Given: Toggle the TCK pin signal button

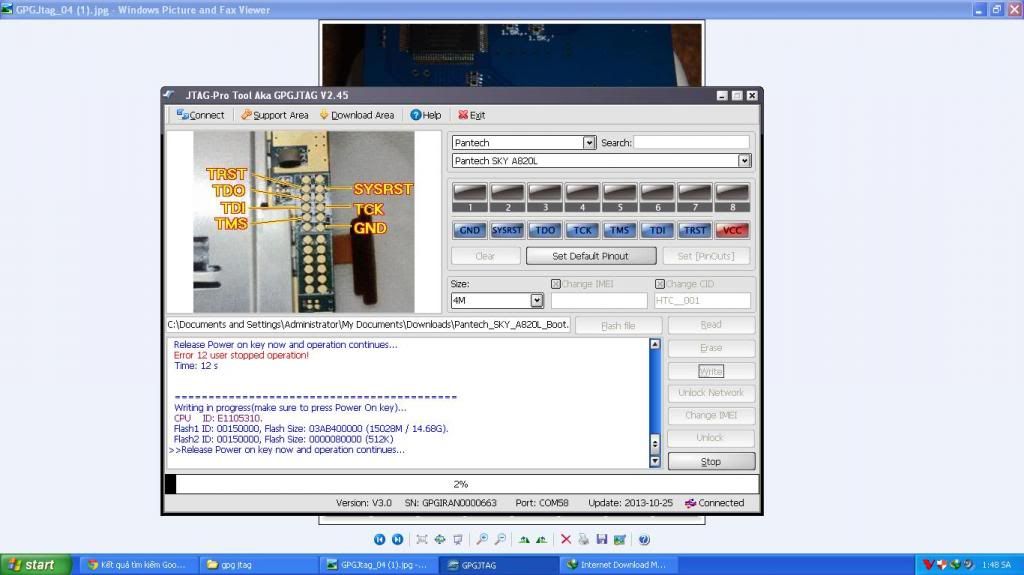Looking at the screenshot, I should [582, 230].
